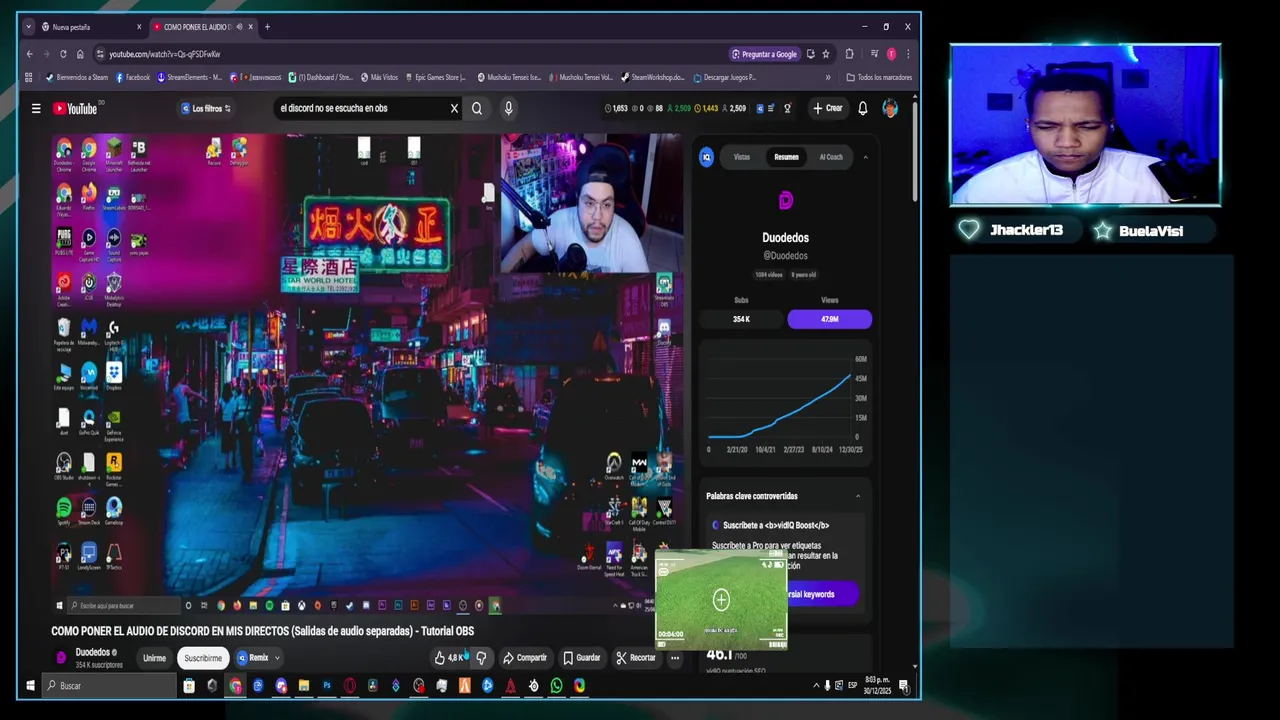Screen dimensions: 1280x720
Task: Open the Bienvenidos a Steam bookmark
Action: 77,77
